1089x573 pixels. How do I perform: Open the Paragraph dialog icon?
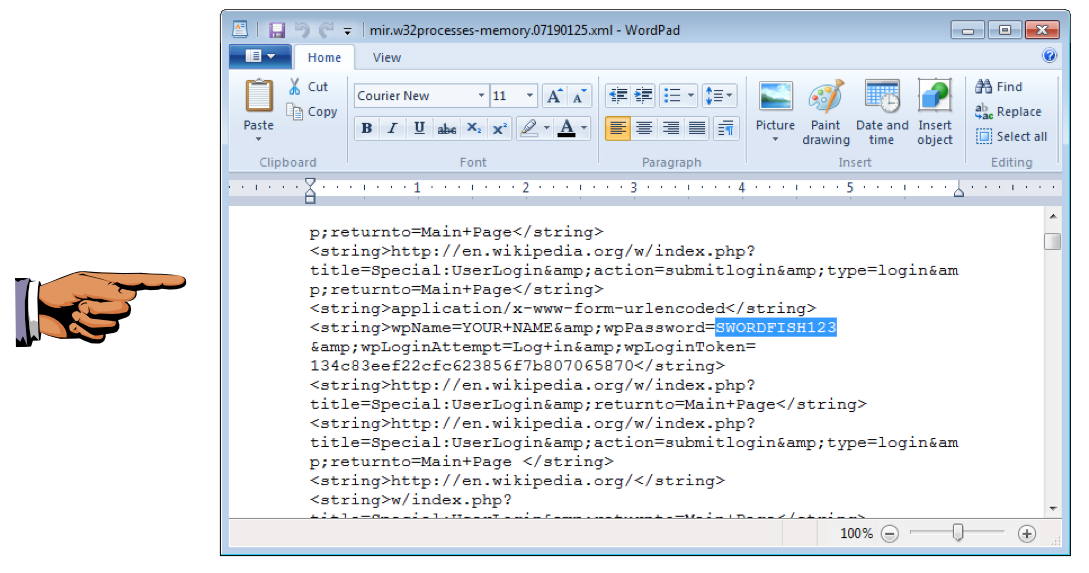(x=725, y=128)
